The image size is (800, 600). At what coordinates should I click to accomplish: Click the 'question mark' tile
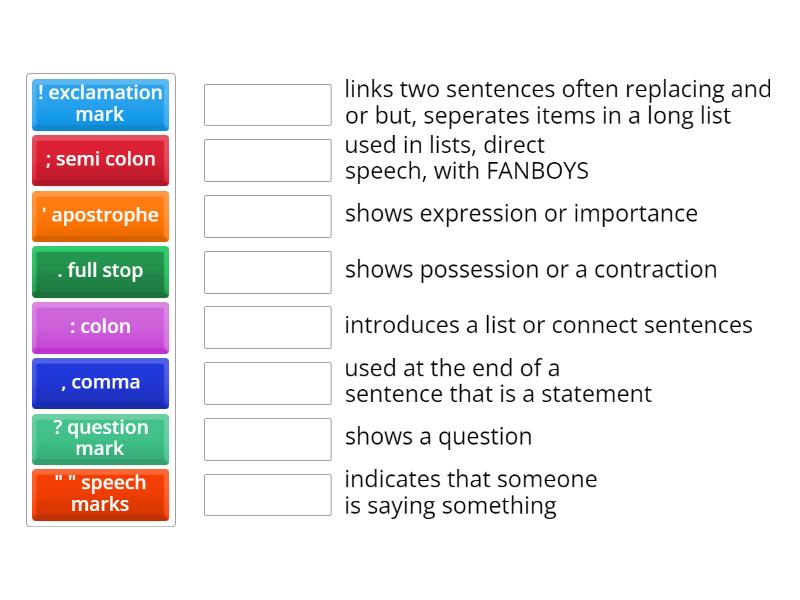click(100, 439)
